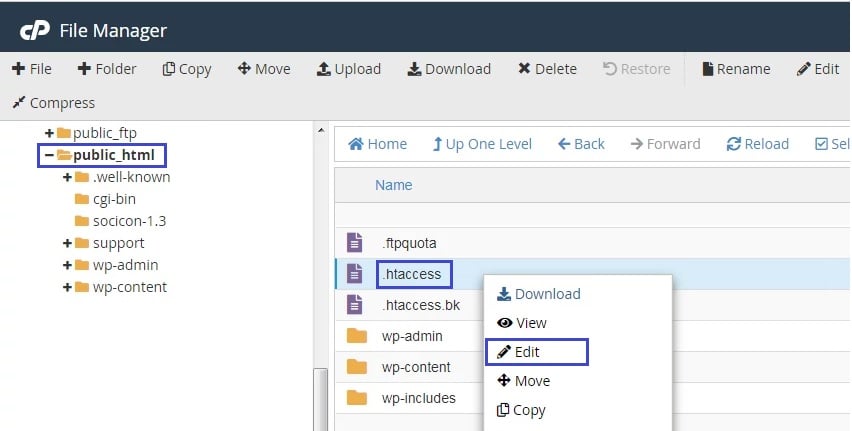Click the tree panel scrollbar up arrow
The width and height of the screenshot is (852, 431).
[x=321, y=130]
